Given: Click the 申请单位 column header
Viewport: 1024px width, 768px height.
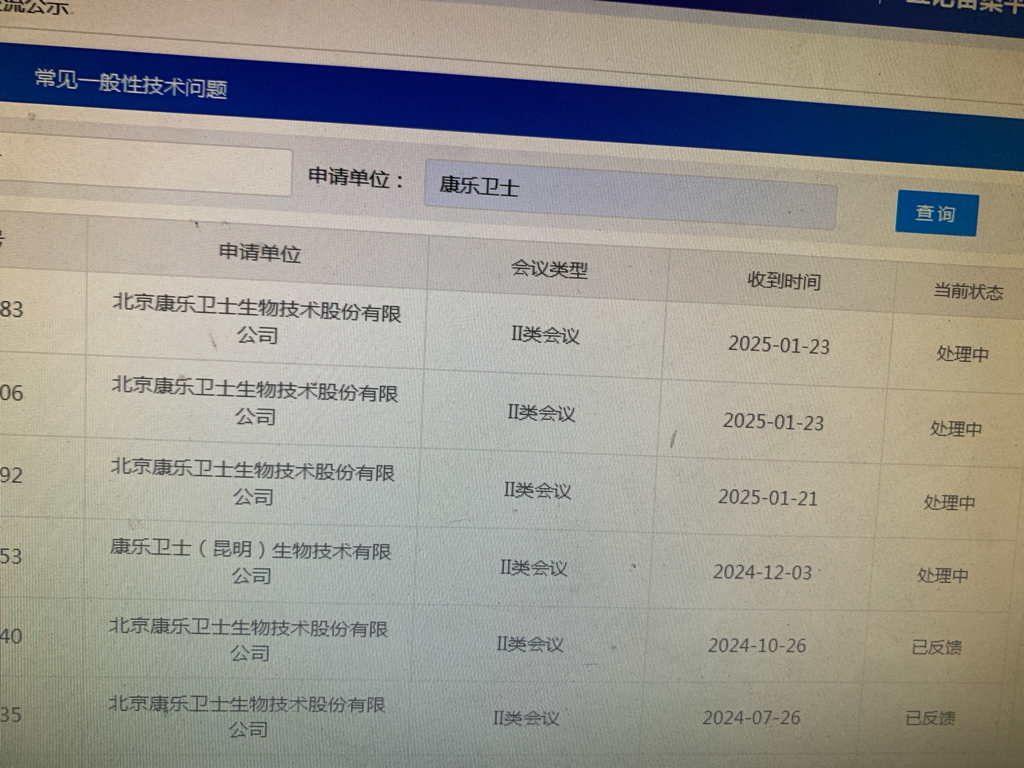Looking at the screenshot, I should point(260,252).
